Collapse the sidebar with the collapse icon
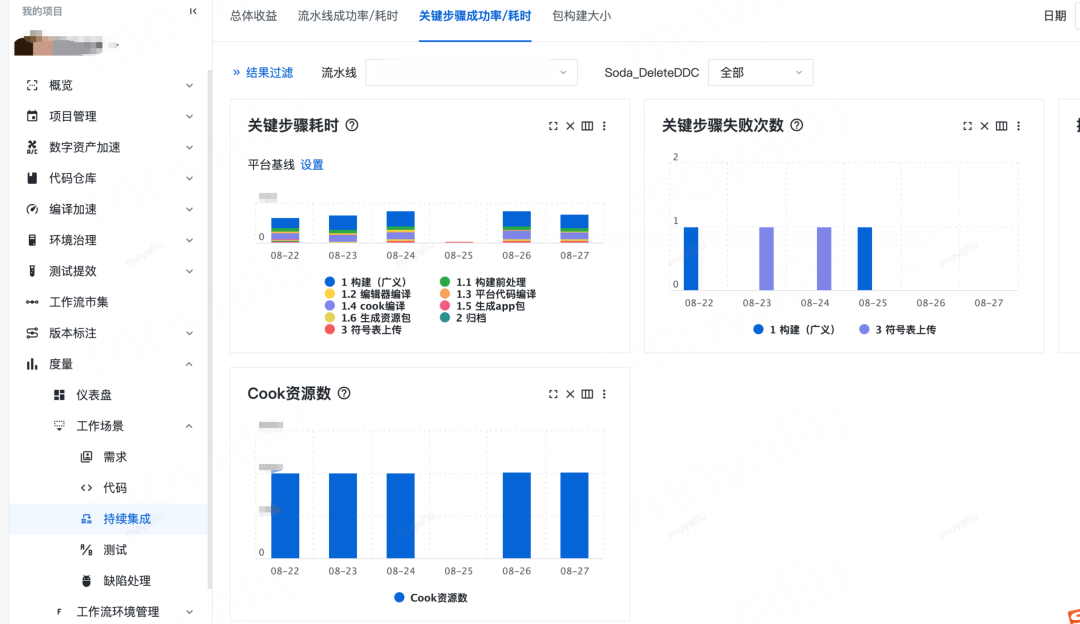 point(193,11)
